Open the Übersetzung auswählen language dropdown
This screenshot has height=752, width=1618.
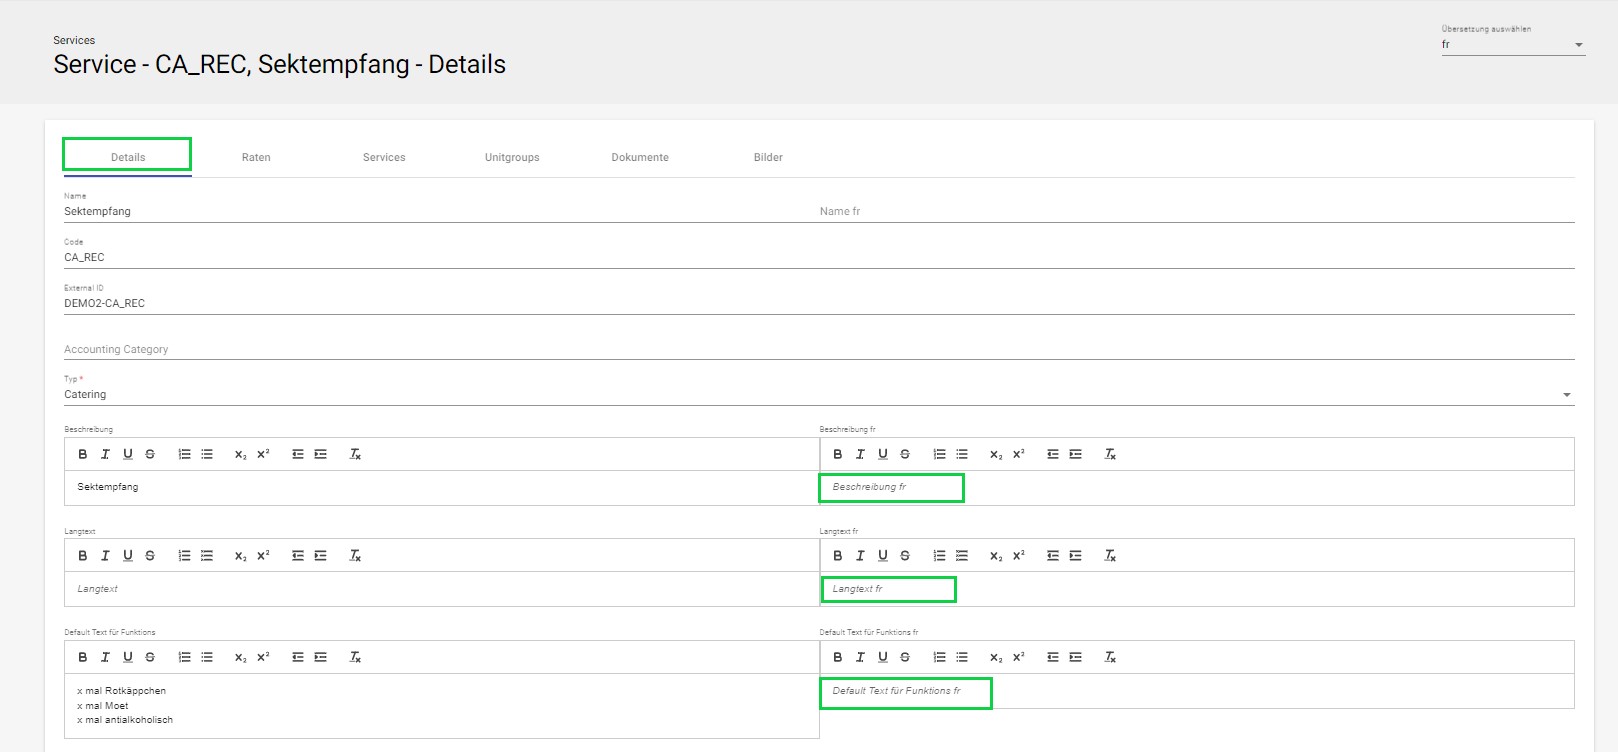point(1513,45)
